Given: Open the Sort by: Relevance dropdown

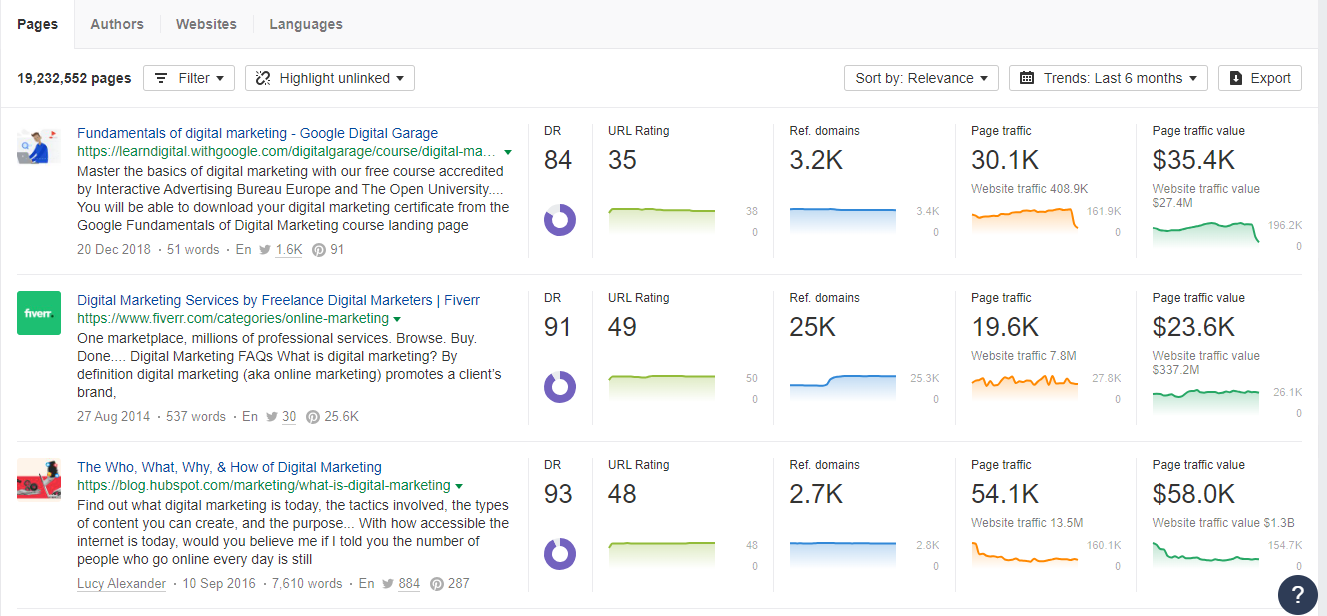Looking at the screenshot, I should point(921,78).
